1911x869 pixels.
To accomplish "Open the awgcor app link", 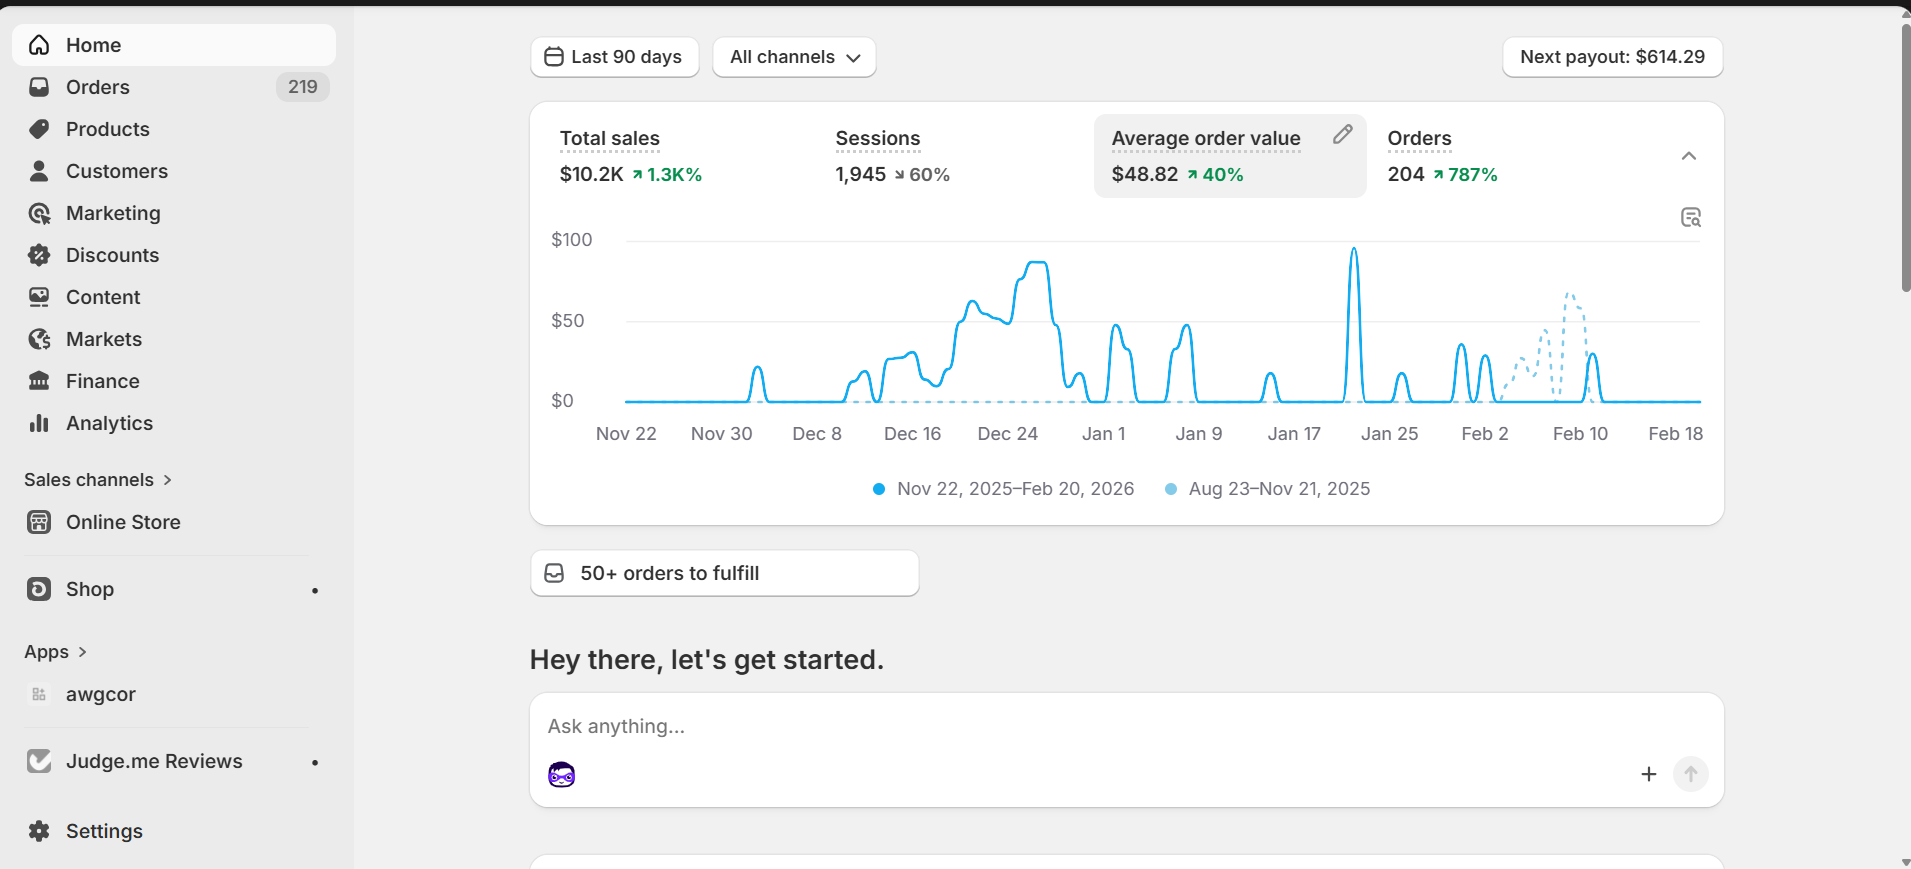I will [x=174, y=694].
